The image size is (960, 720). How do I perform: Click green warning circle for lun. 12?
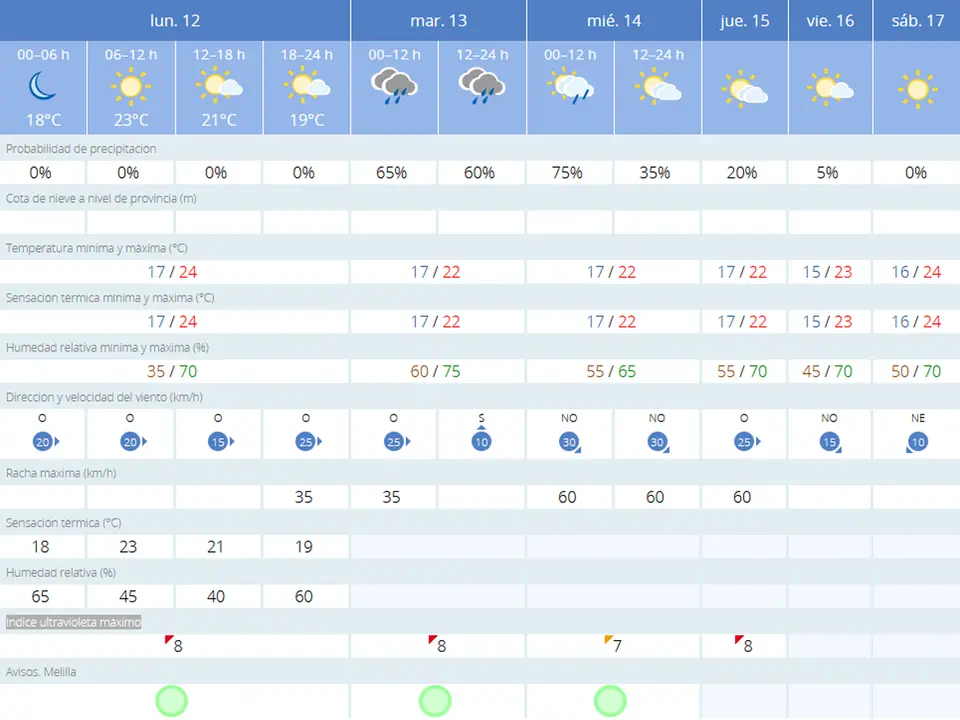point(171,701)
